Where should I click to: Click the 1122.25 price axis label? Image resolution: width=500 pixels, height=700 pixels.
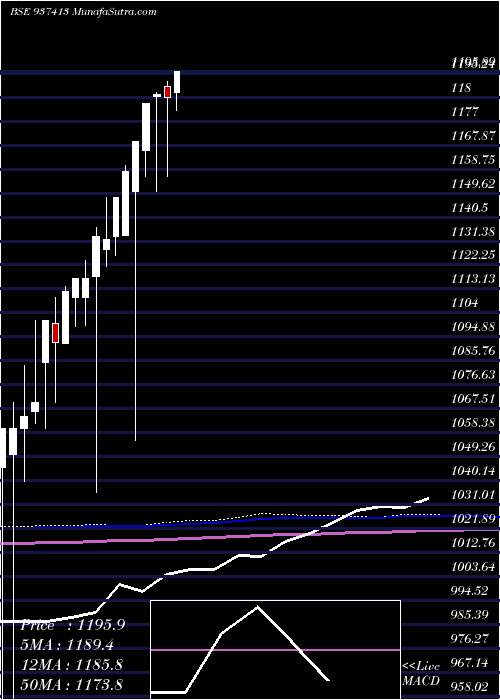coord(473,255)
